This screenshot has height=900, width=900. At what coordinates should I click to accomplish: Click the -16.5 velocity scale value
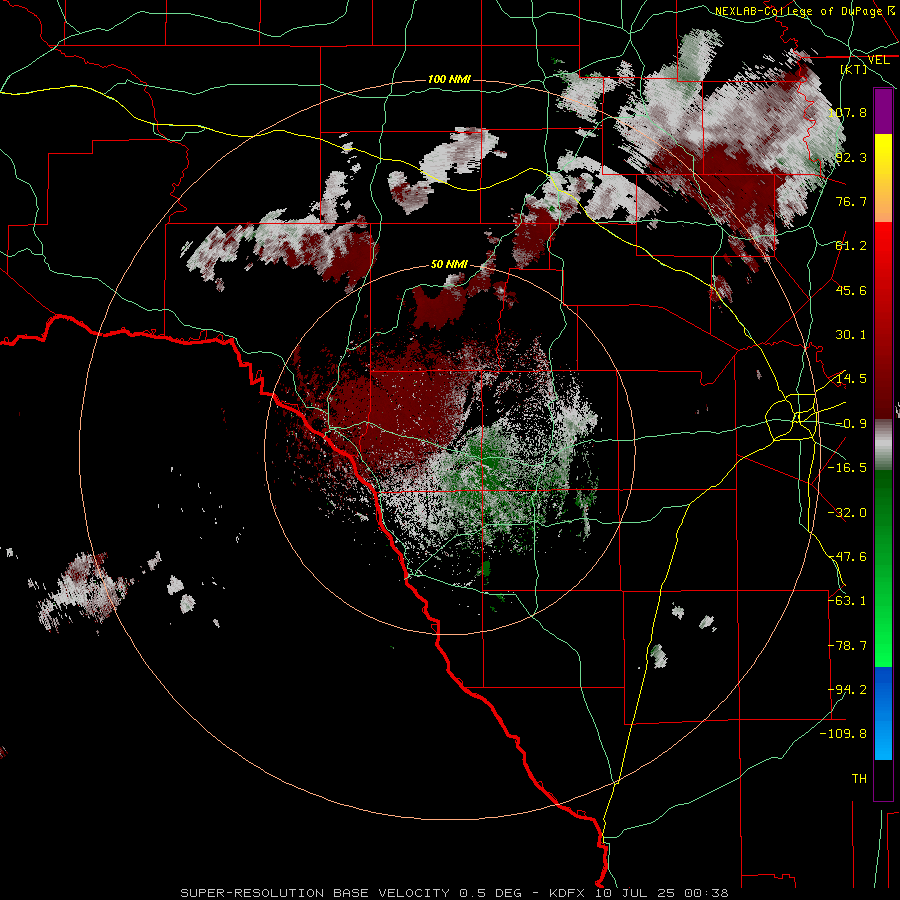[x=848, y=468]
